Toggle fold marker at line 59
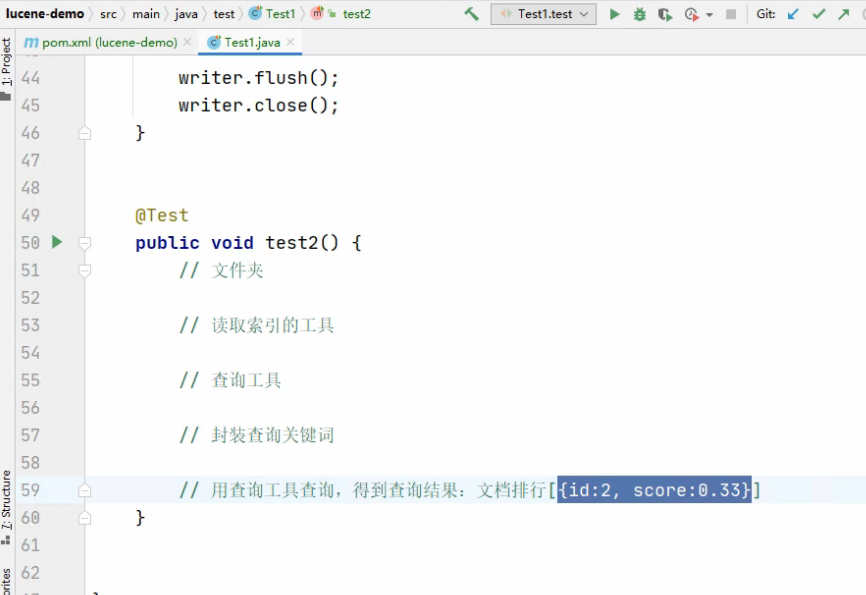Image resolution: width=866 pixels, height=595 pixels. click(85, 490)
